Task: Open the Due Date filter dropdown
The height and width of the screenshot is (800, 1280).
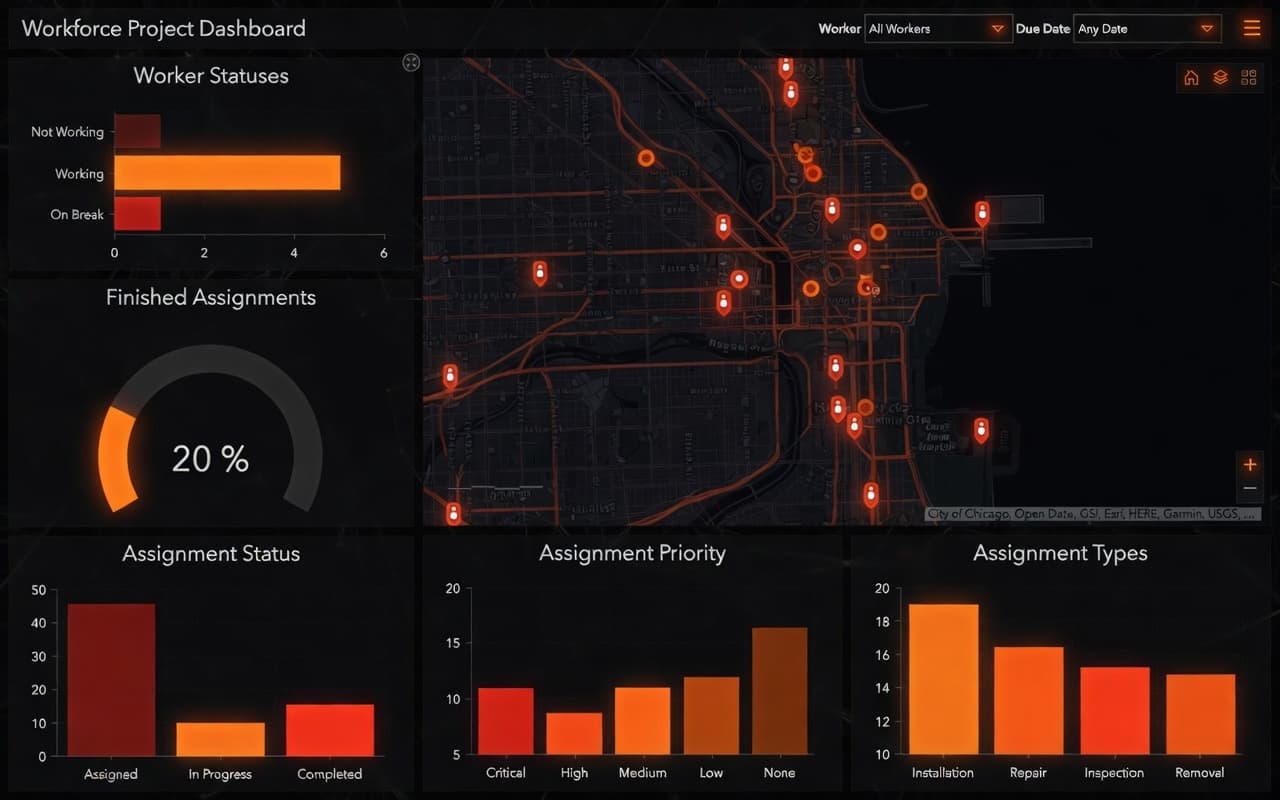Action: (x=1148, y=29)
